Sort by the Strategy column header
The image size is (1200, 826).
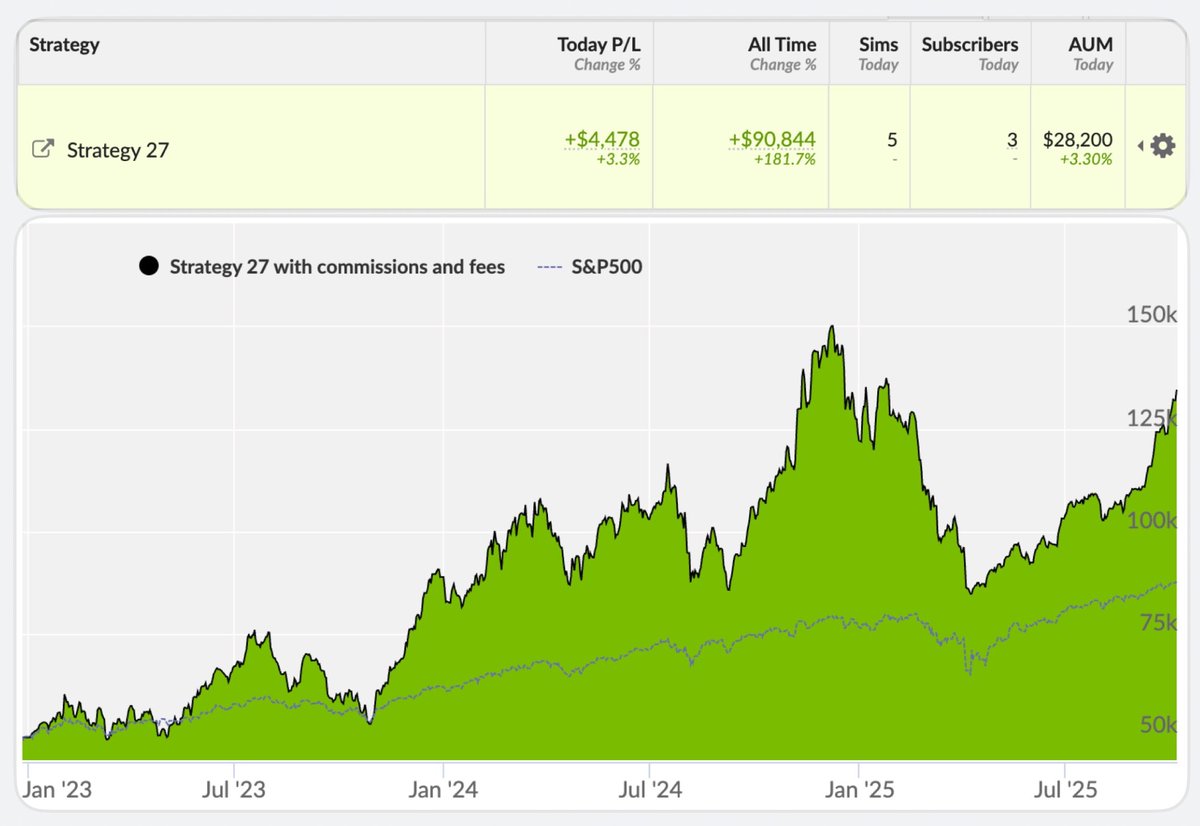pyautogui.click(x=66, y=44)
